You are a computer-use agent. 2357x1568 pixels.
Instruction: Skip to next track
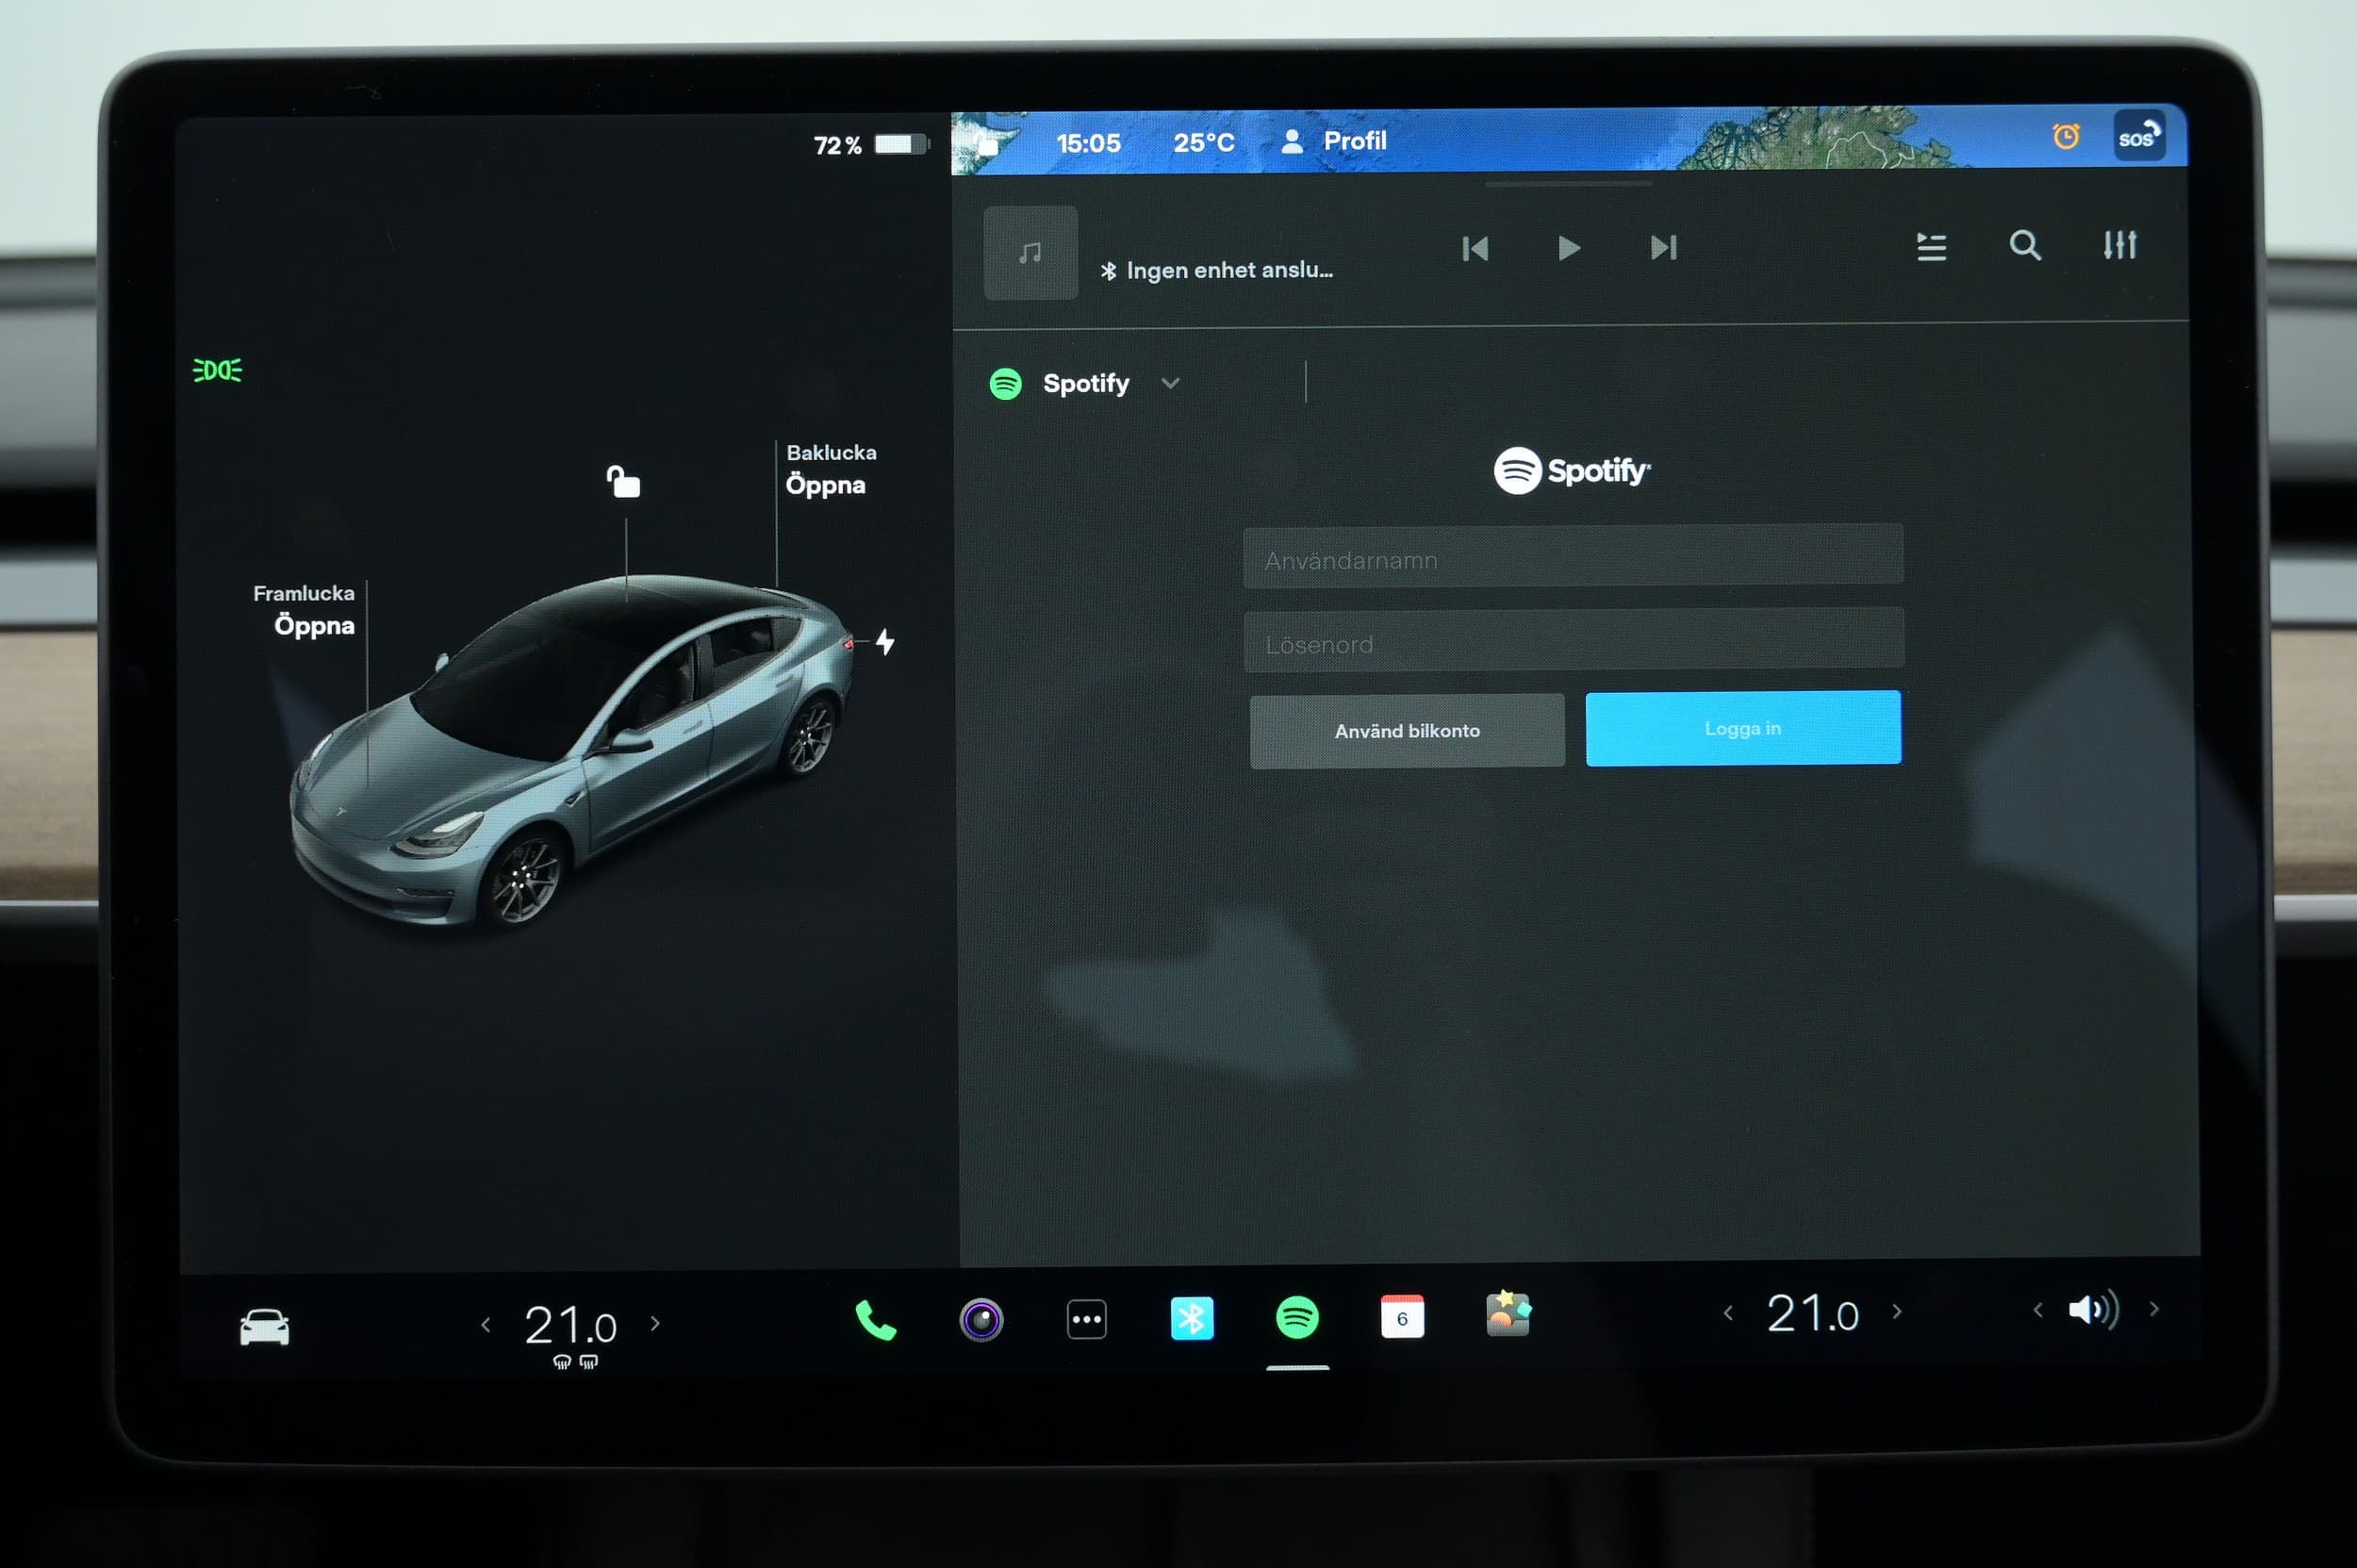1663,247
